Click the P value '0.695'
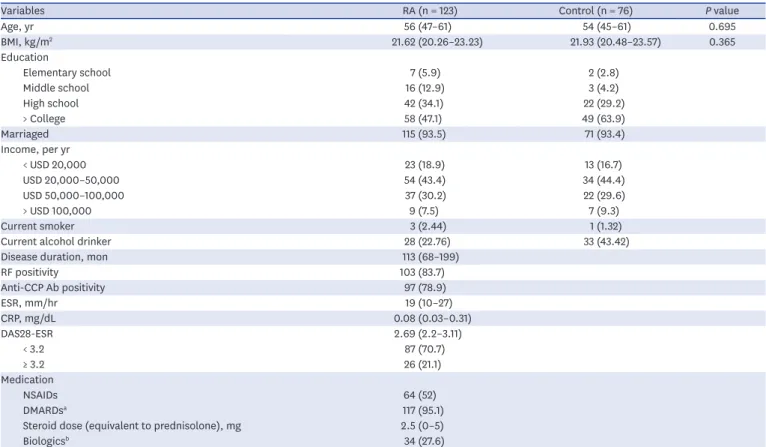This screenshot has width=766, height=447. coord(722,26)
